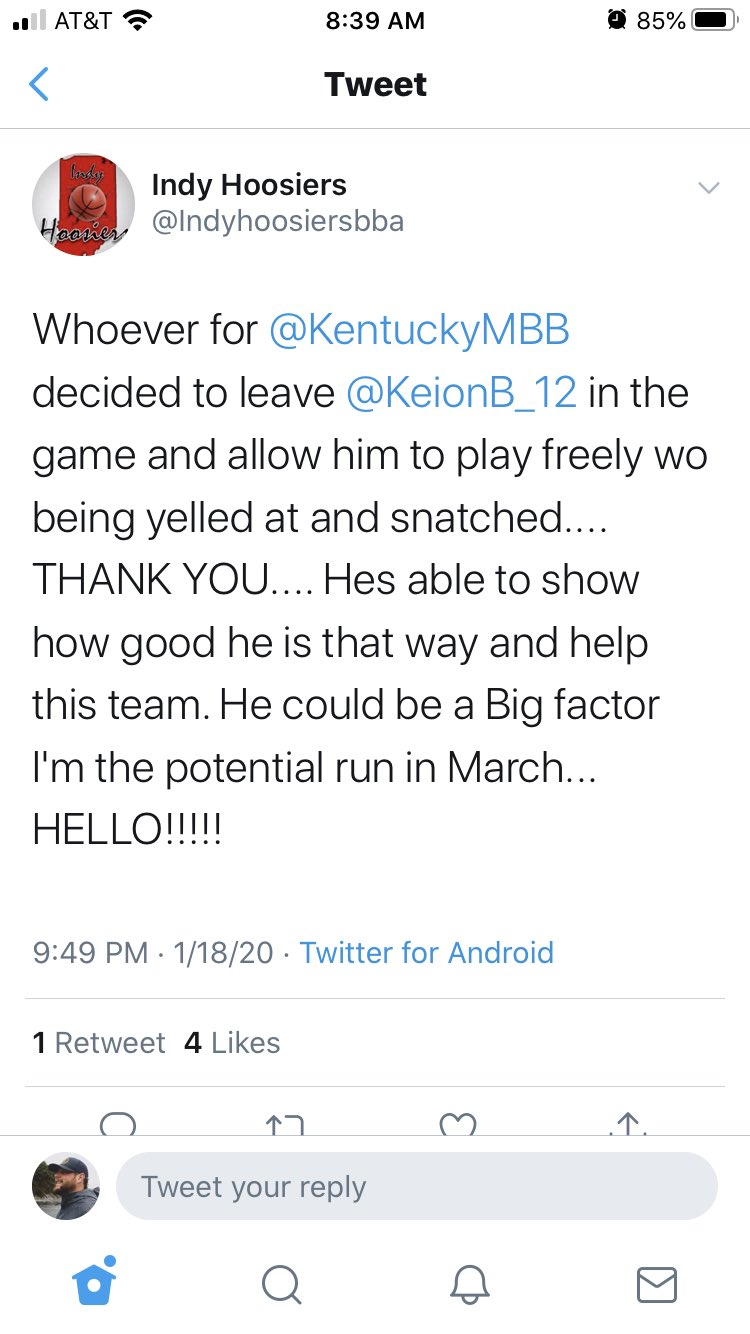The height and width of the screenshot is (1334, 750).
Task: Open the Twitter for Android link
Action: (426, 952)
